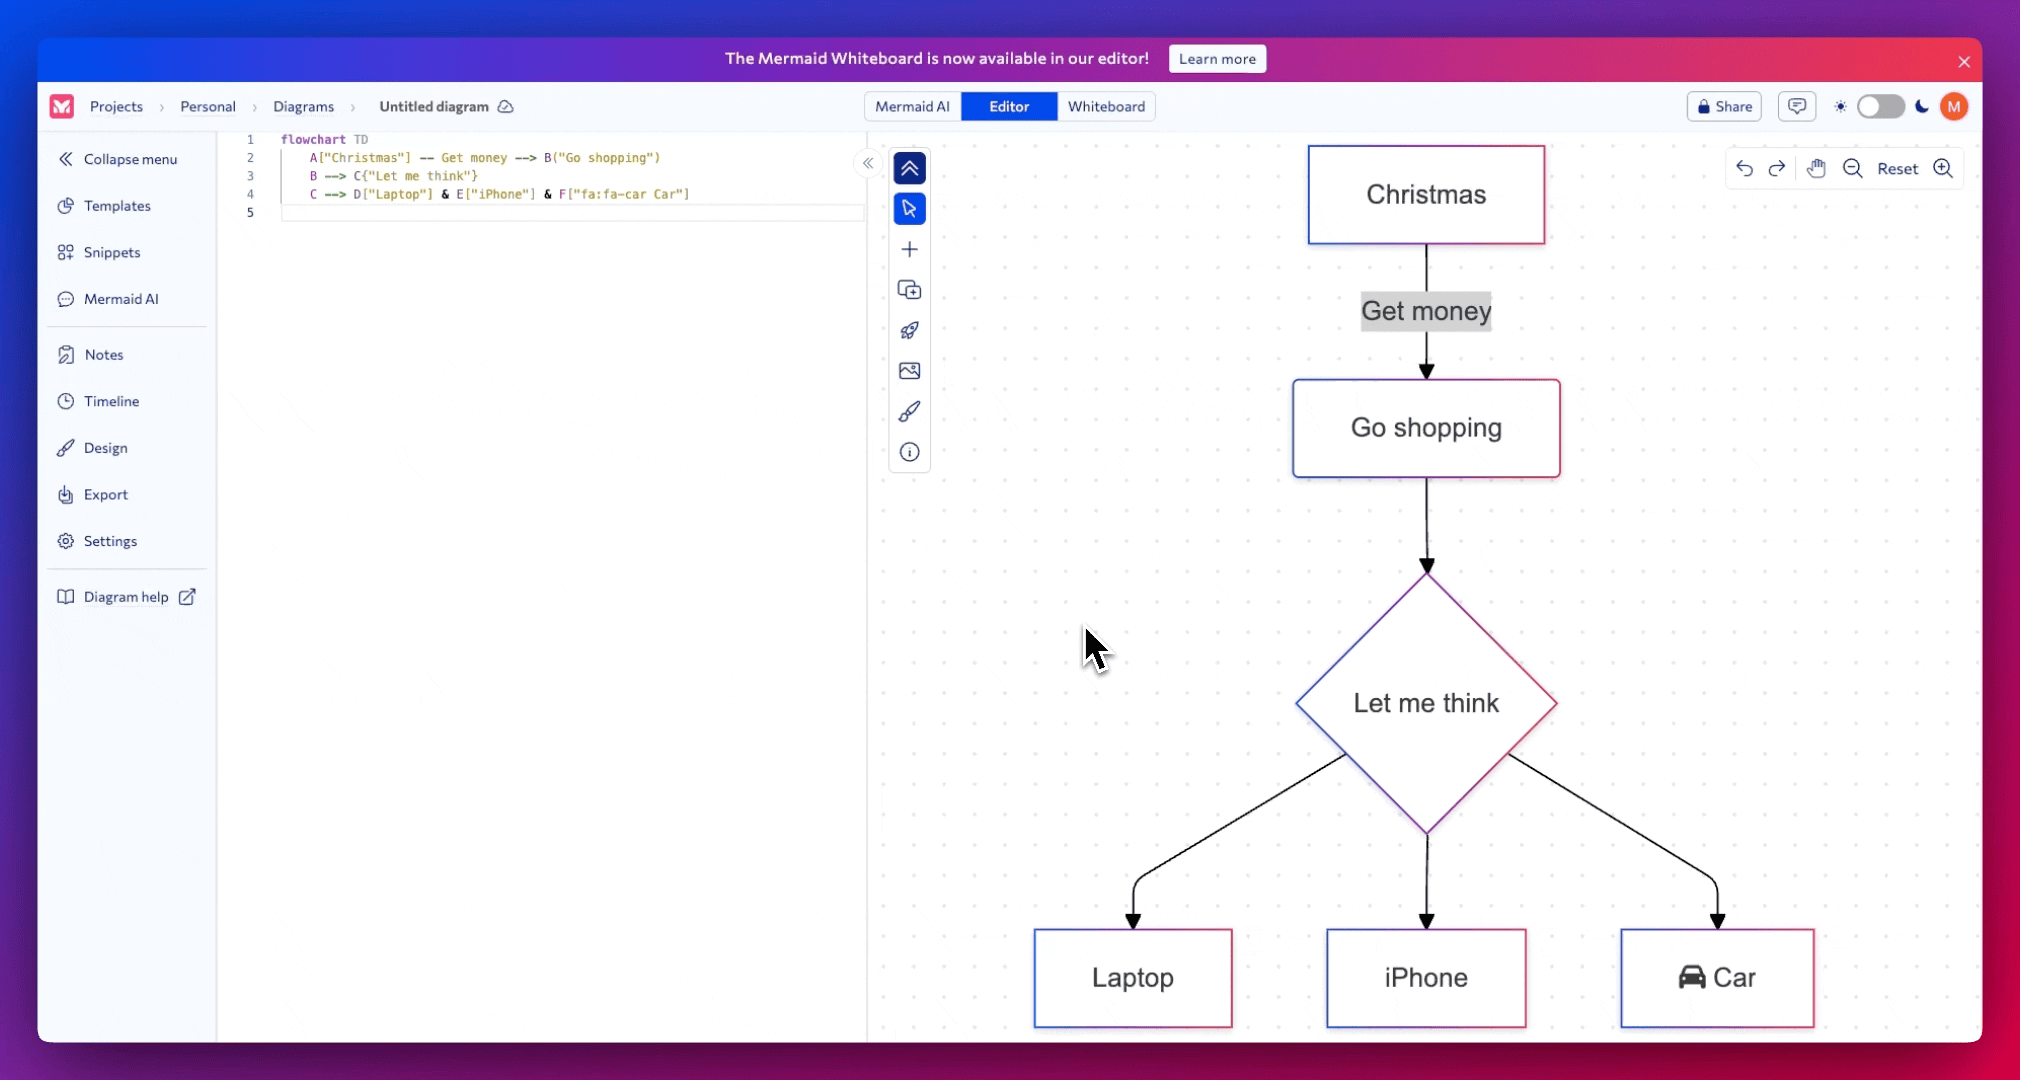The image size is (2020, 1080).
Task: Select the paintbrush styling tool
Action: [909, 411]
